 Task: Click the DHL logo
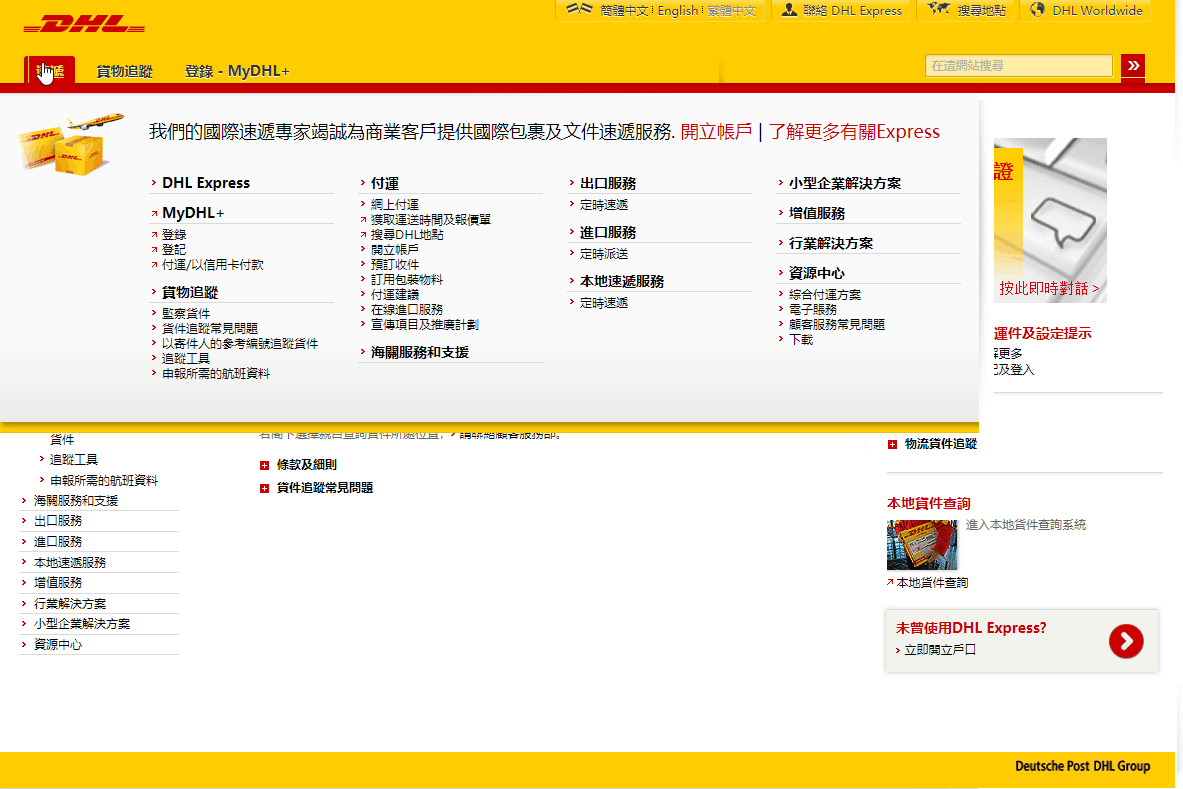84,25
